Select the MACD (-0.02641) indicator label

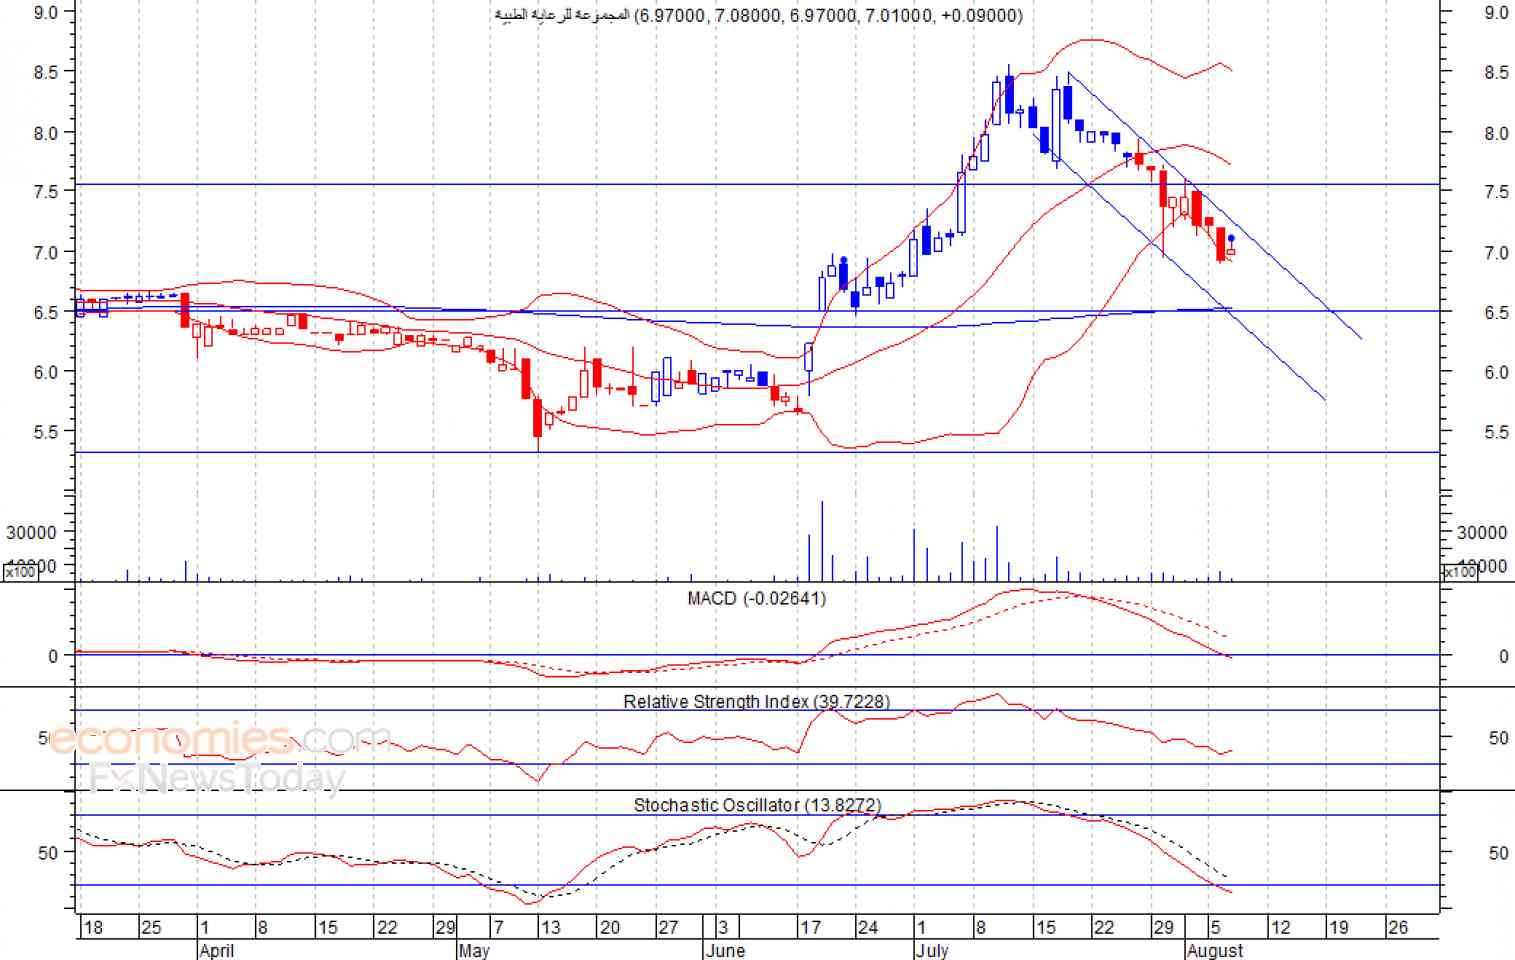(757, 598)
